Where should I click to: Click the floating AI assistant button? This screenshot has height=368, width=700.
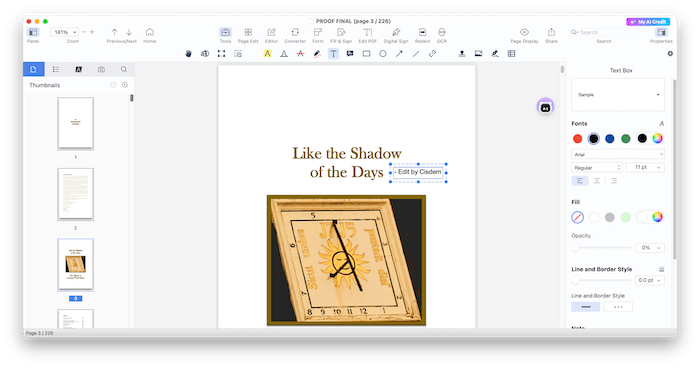(x=545, y=107)
